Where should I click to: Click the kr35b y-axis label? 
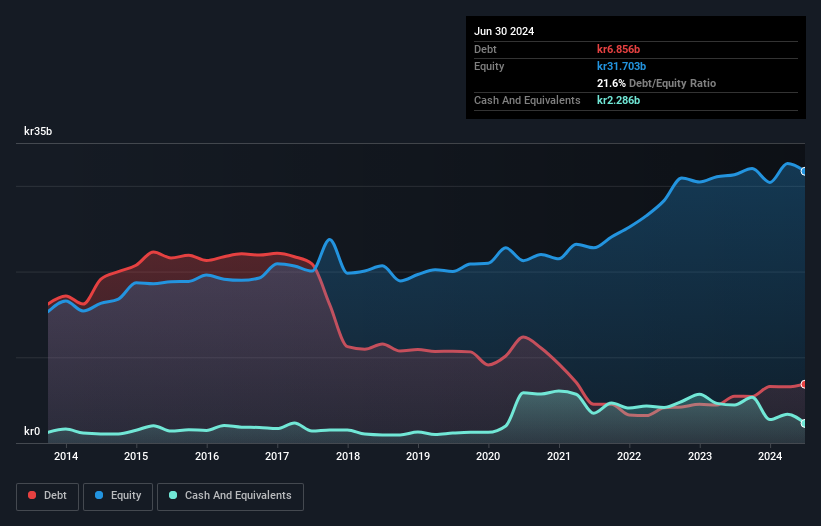(x=38, y=131)
